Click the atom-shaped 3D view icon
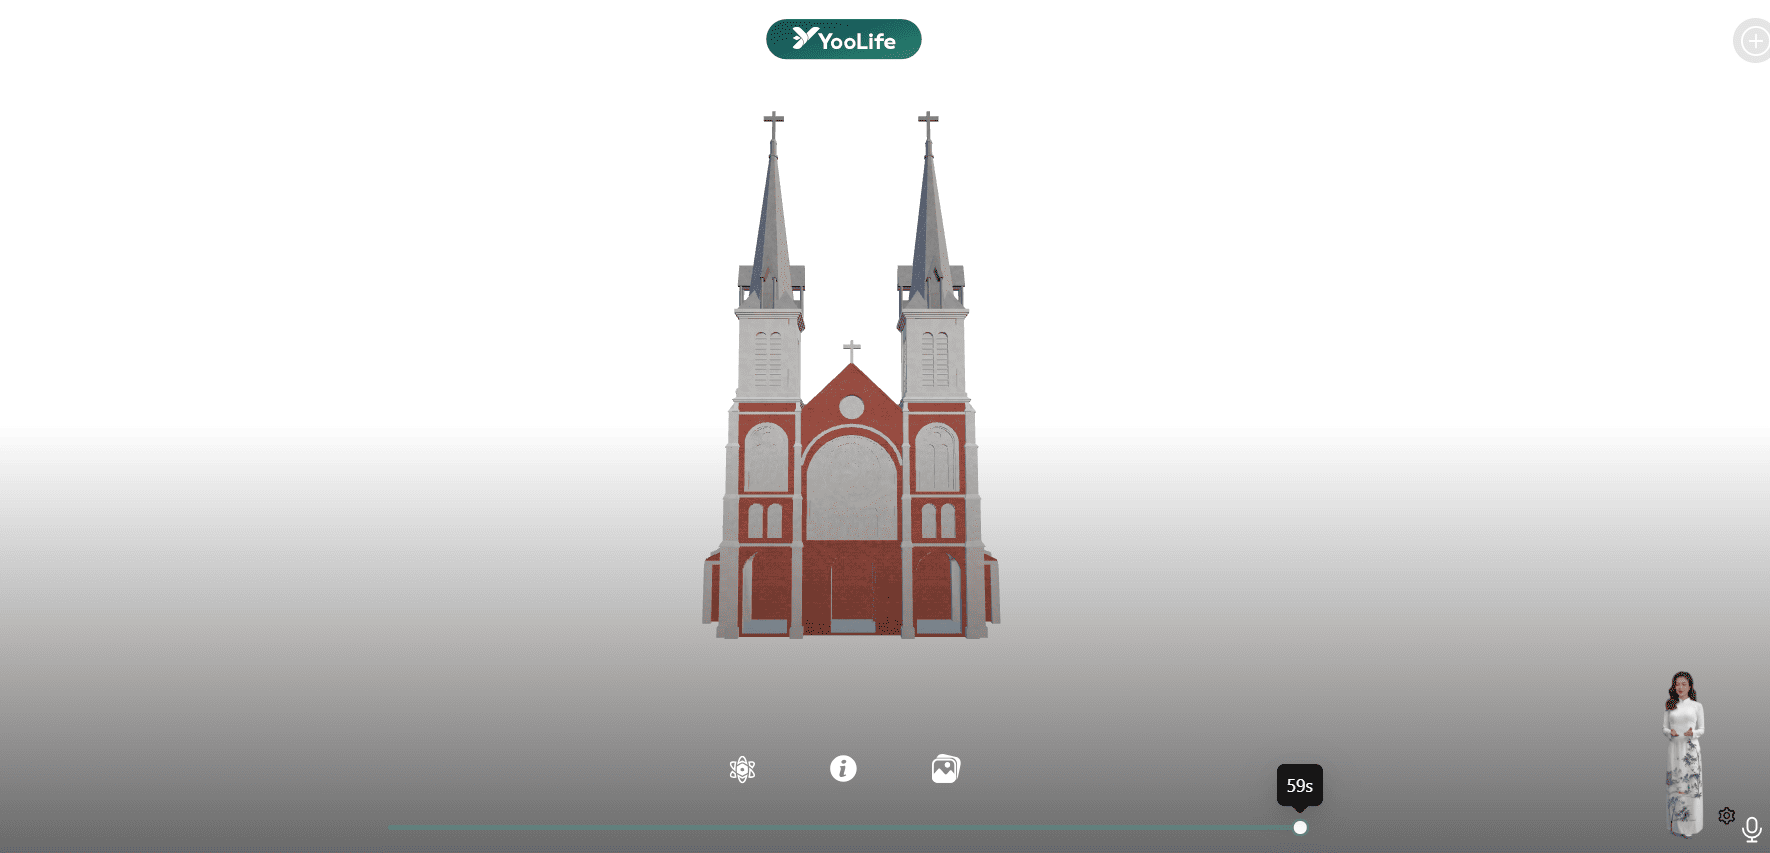Viewport: 1770px width, 853px height. tap(742, 769)
